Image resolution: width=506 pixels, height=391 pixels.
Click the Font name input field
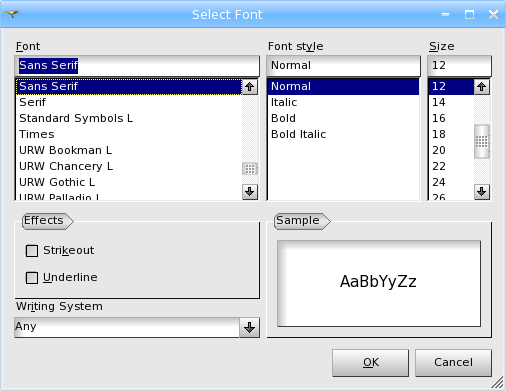tap(137, 66)
